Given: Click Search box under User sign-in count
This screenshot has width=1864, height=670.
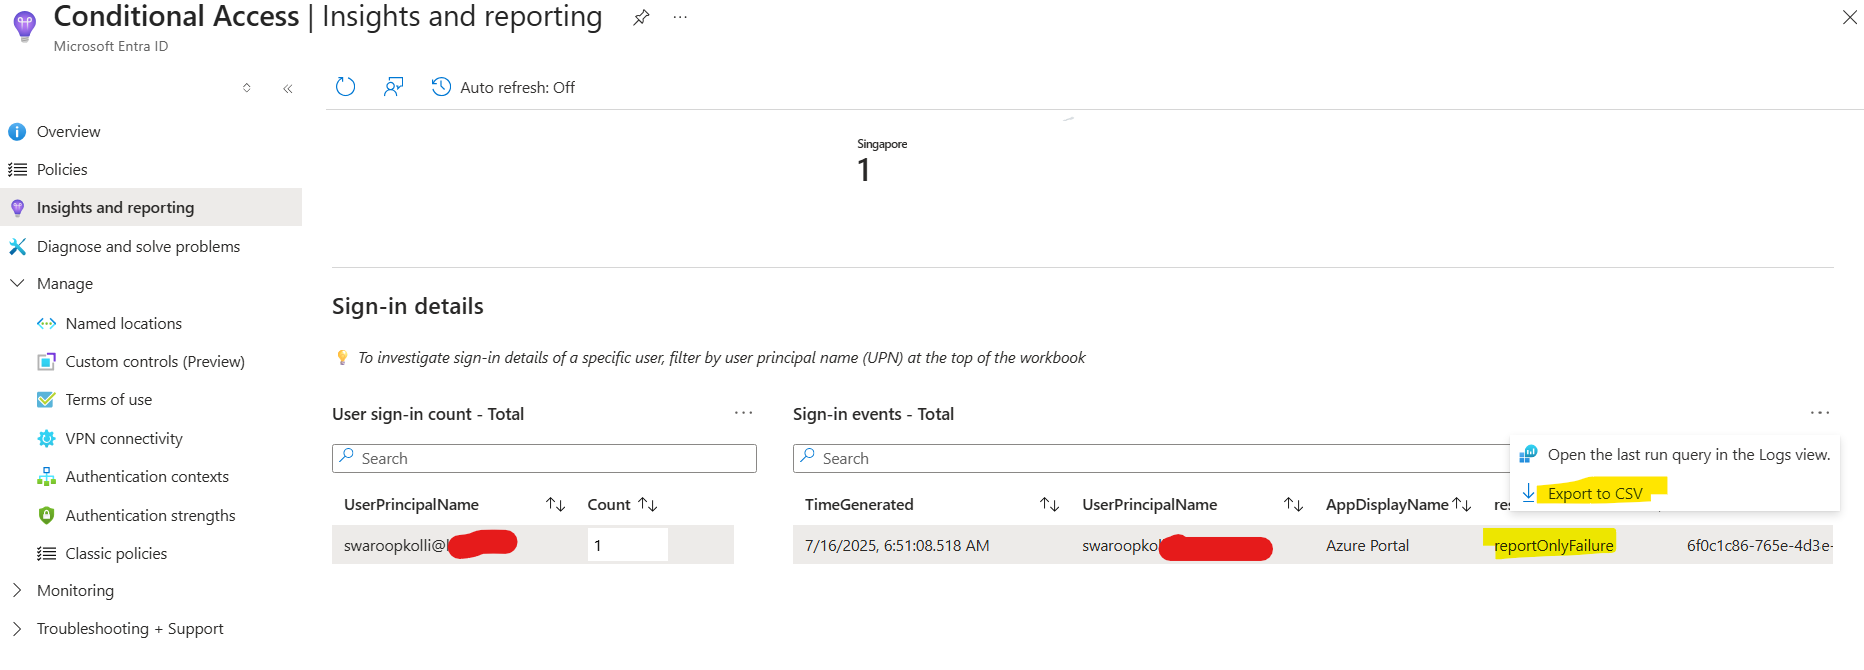Looking at the screenshot, I should 544,458.
